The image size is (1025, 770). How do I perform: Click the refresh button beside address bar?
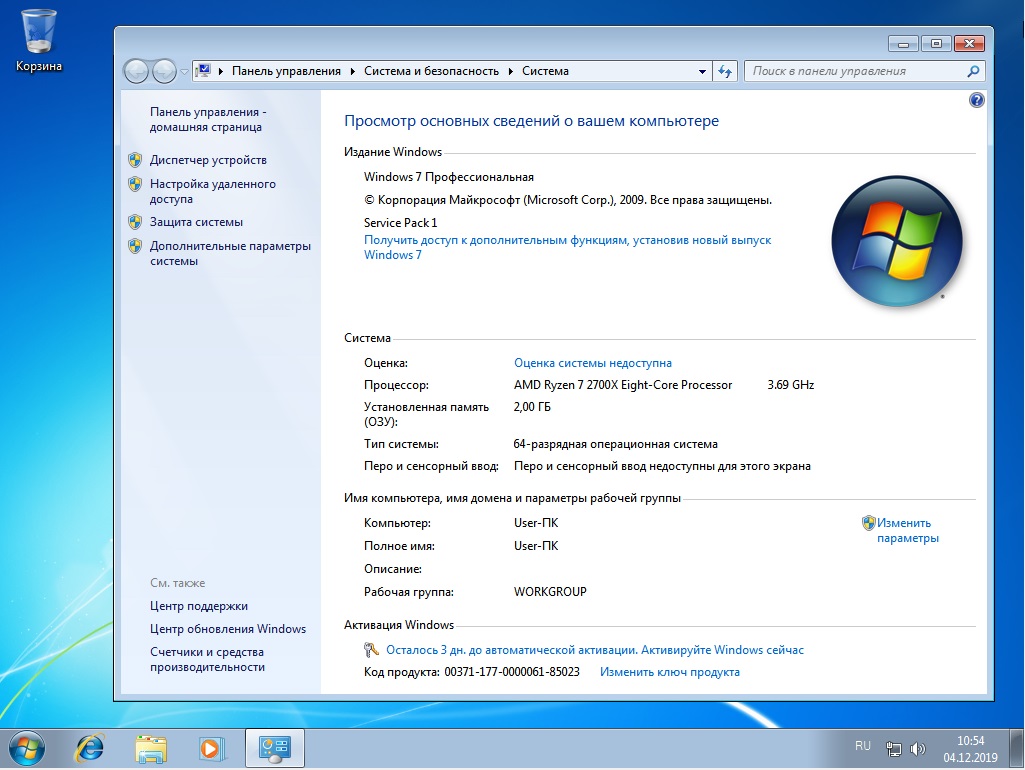pos(727,72)
